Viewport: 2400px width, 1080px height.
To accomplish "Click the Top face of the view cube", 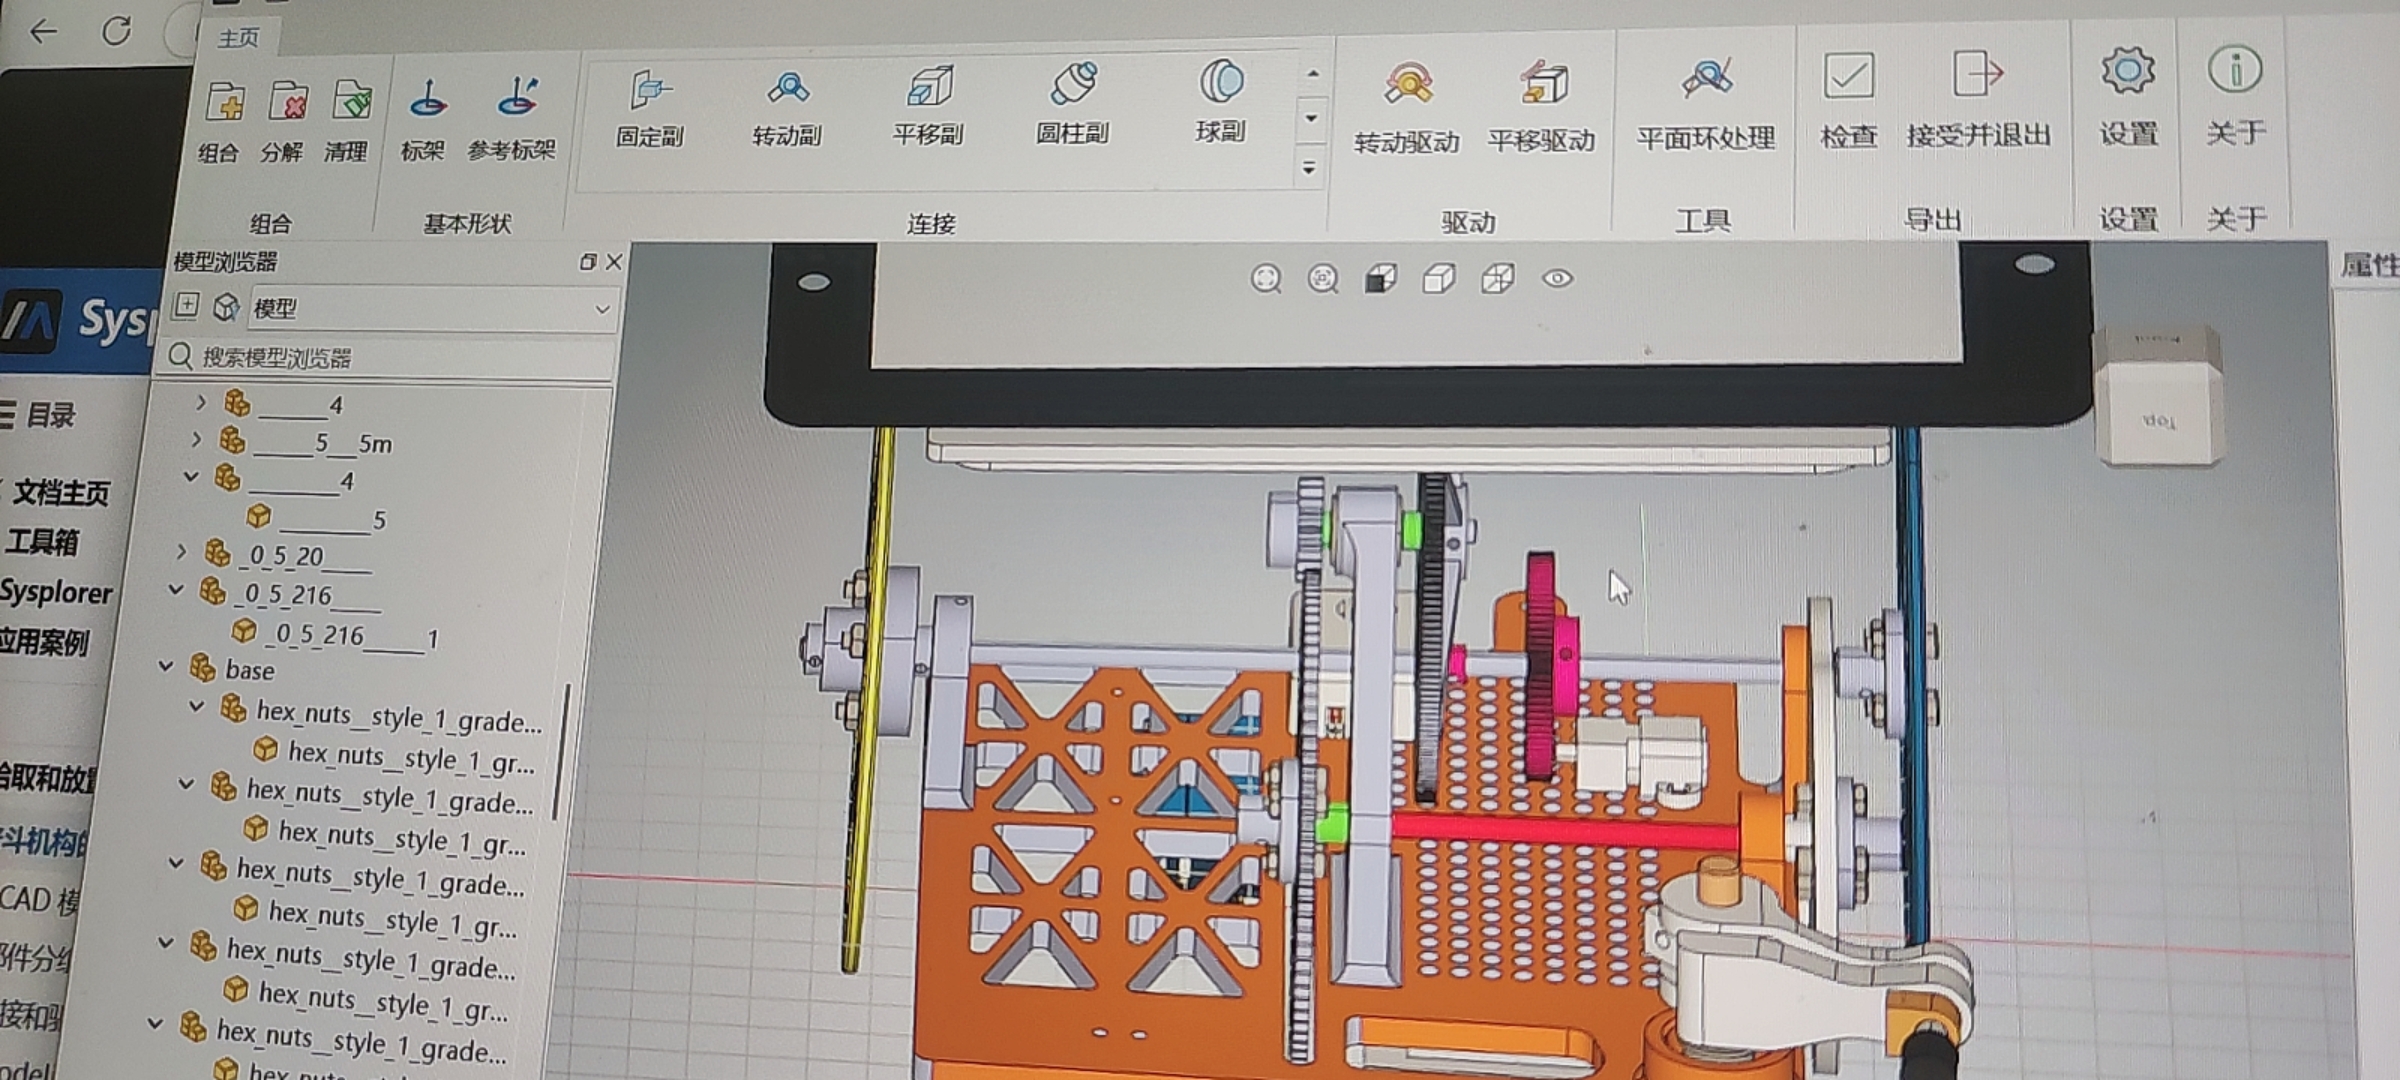I will click(x=2158, y=420).
